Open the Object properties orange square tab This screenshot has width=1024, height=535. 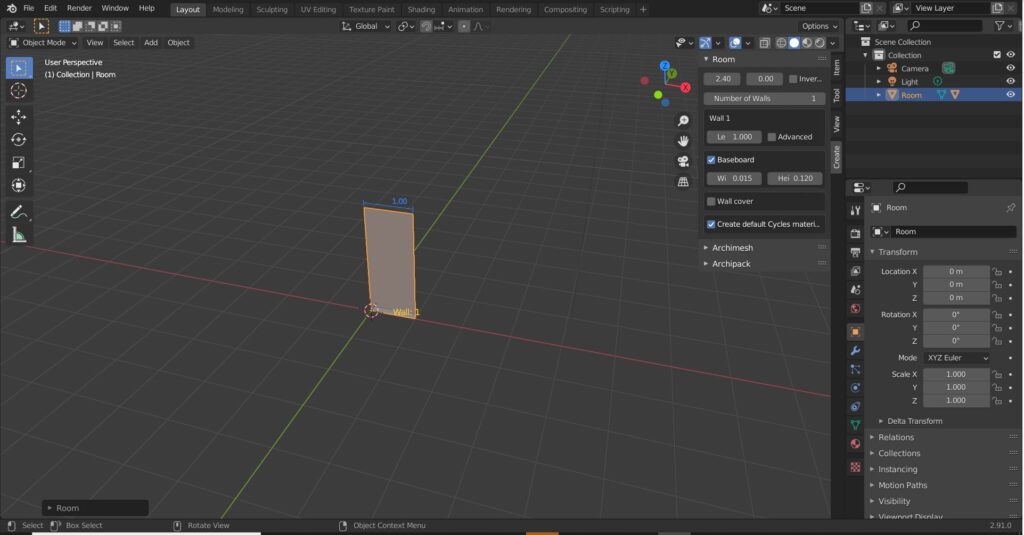click(855, 332)
